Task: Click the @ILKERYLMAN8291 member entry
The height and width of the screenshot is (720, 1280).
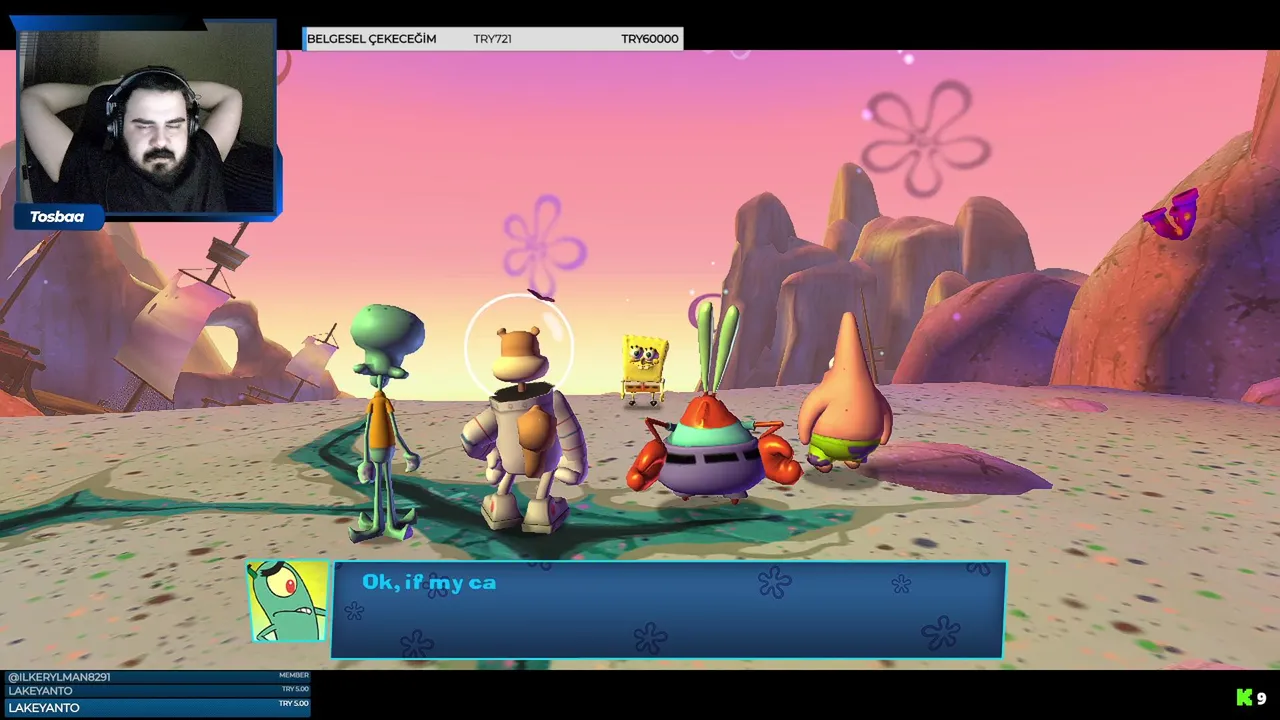Action: pos(158,677)
